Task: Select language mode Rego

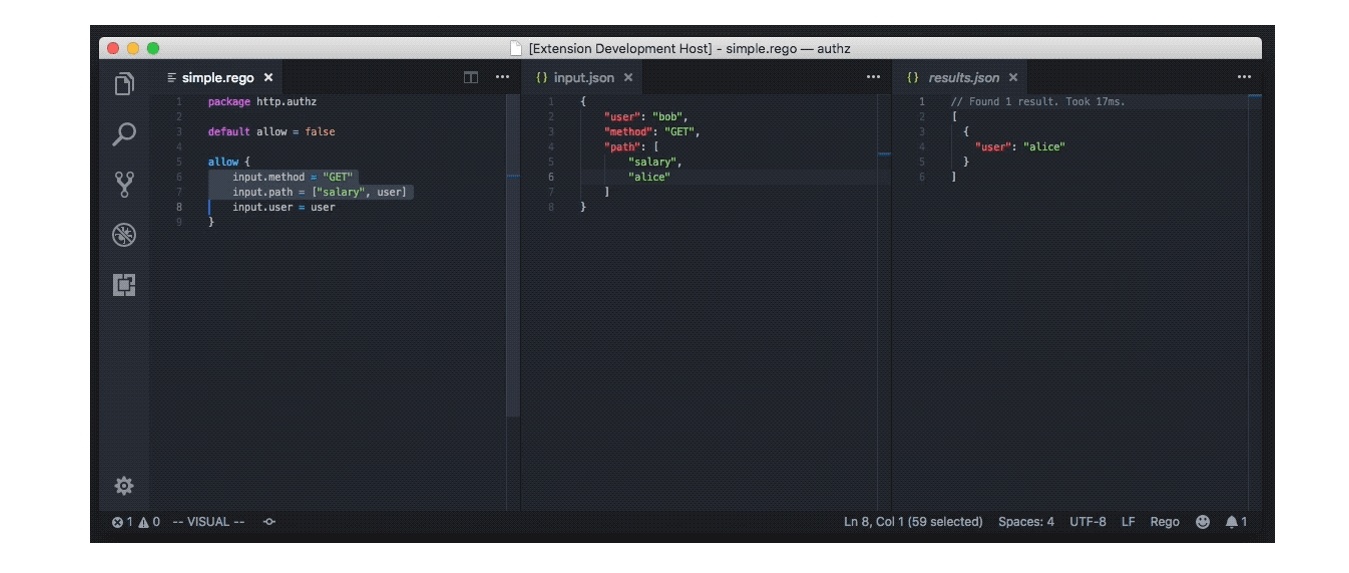Action: pos(1164,522)
